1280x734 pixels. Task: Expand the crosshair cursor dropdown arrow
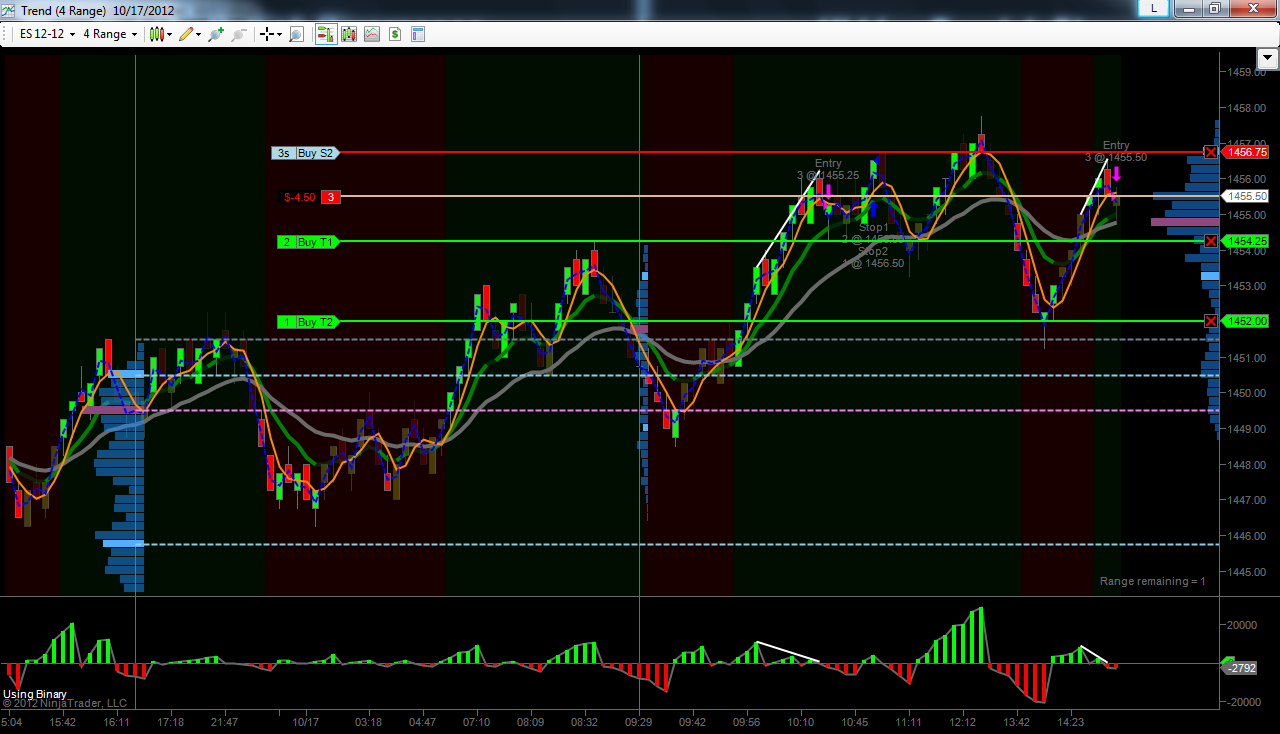tap(281, 34)
